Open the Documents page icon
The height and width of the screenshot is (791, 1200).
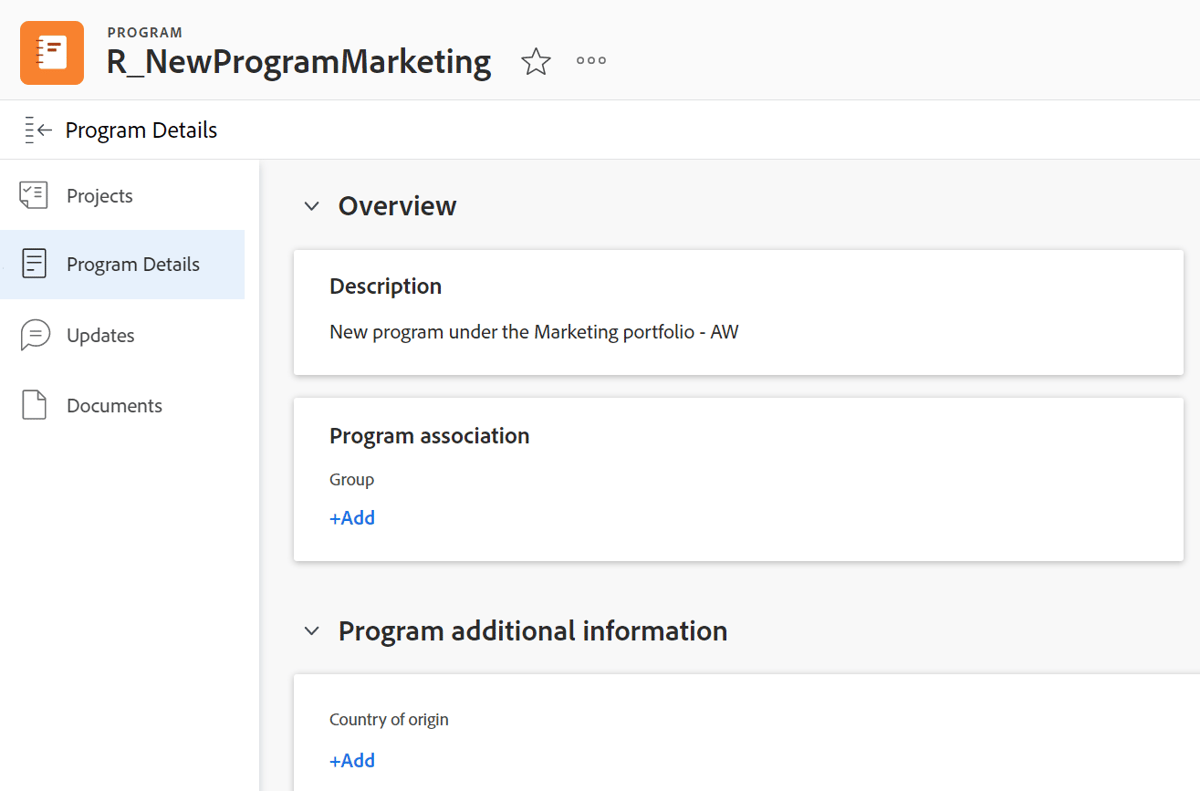click(33, 404)
